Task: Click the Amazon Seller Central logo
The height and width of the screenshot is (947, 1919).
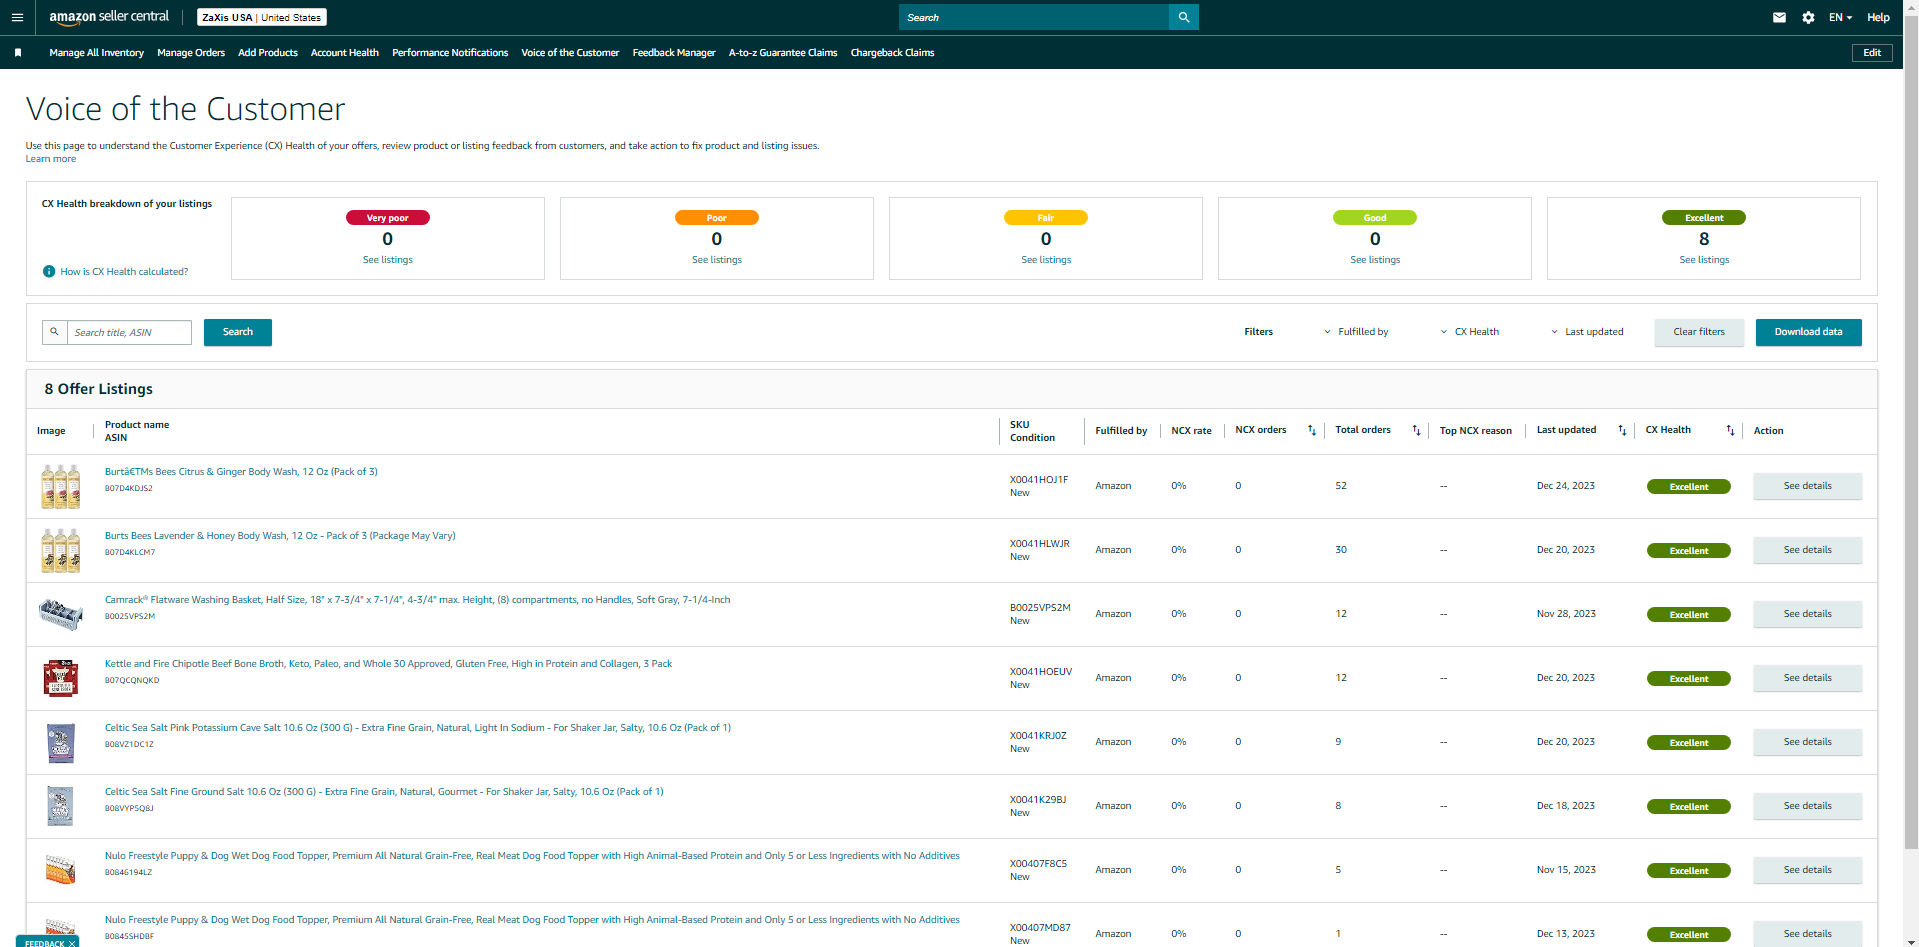Action: (x=109, y=17)
